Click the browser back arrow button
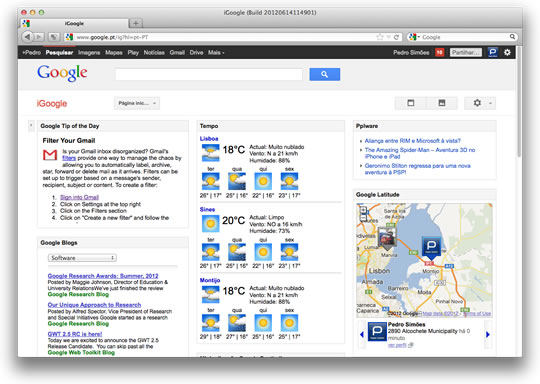 click(28, 37)
